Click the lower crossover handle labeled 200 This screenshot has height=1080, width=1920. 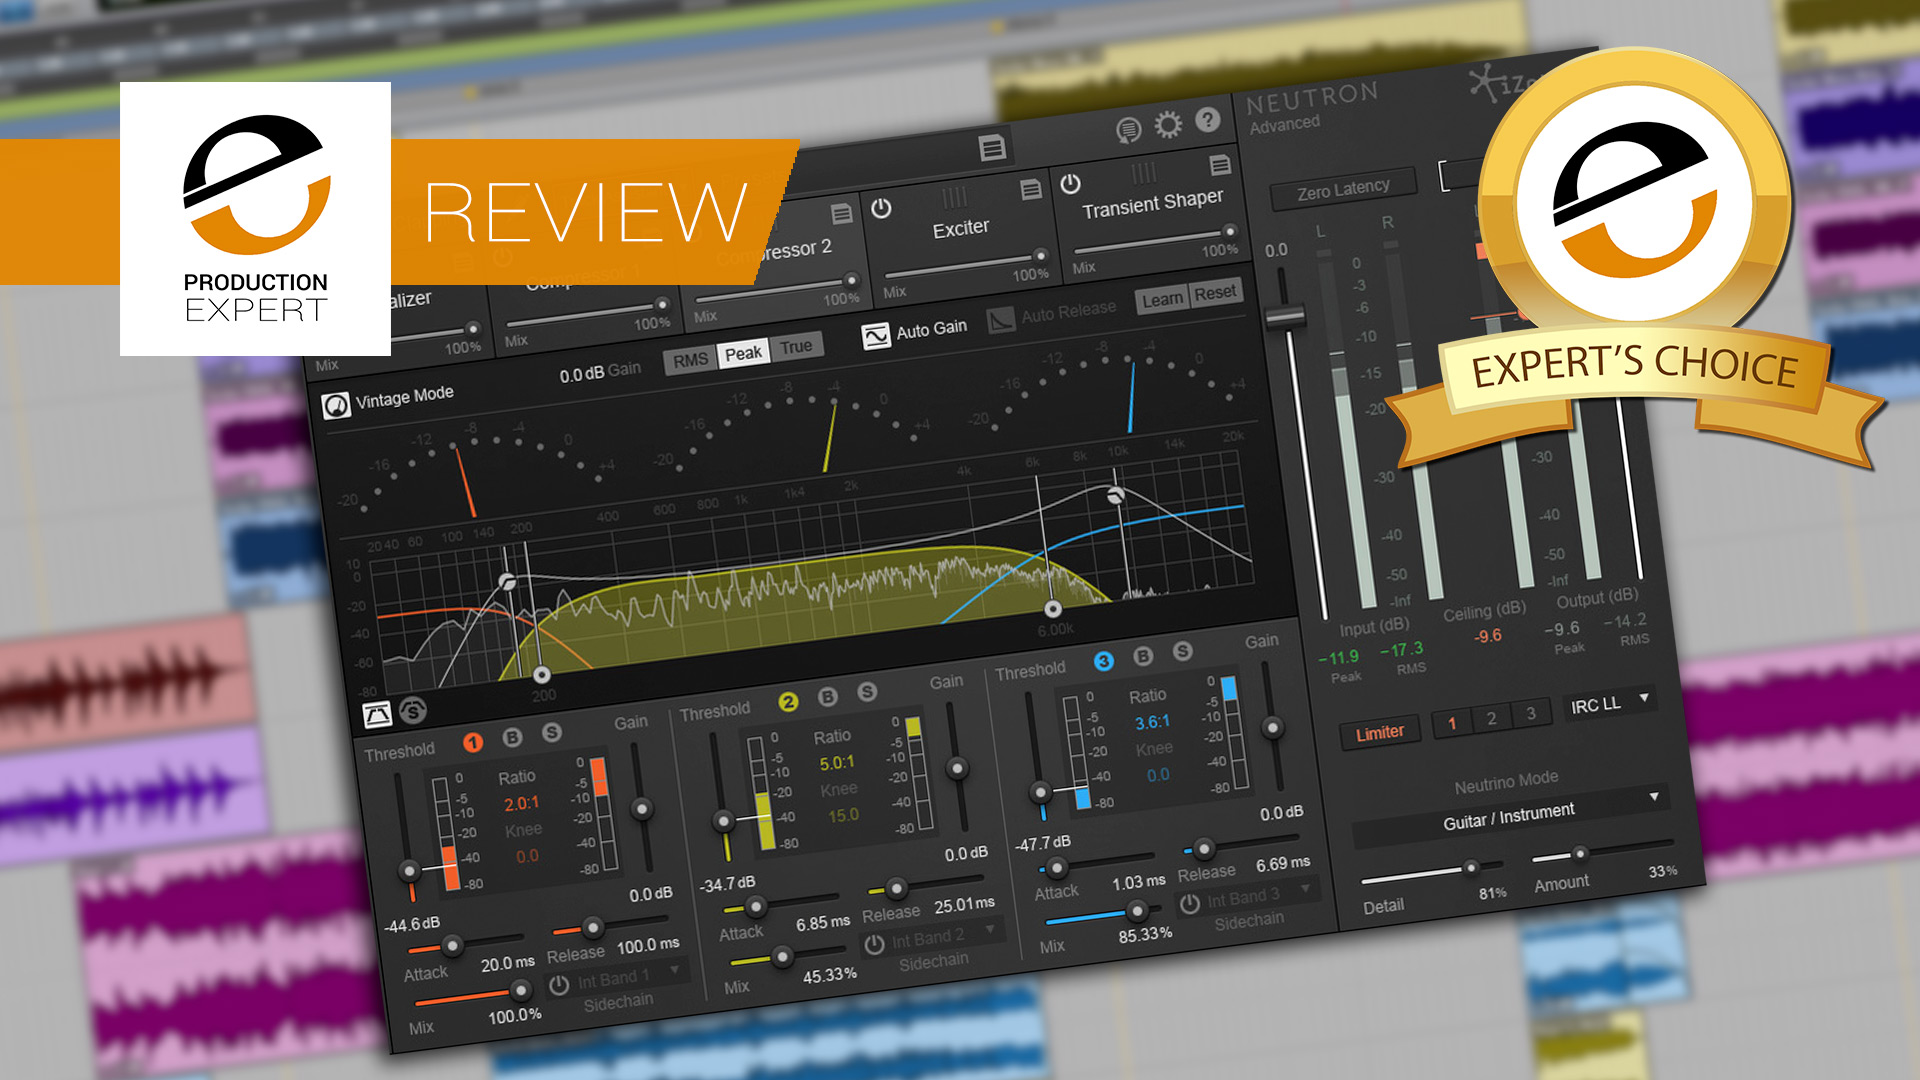[541, 675]
